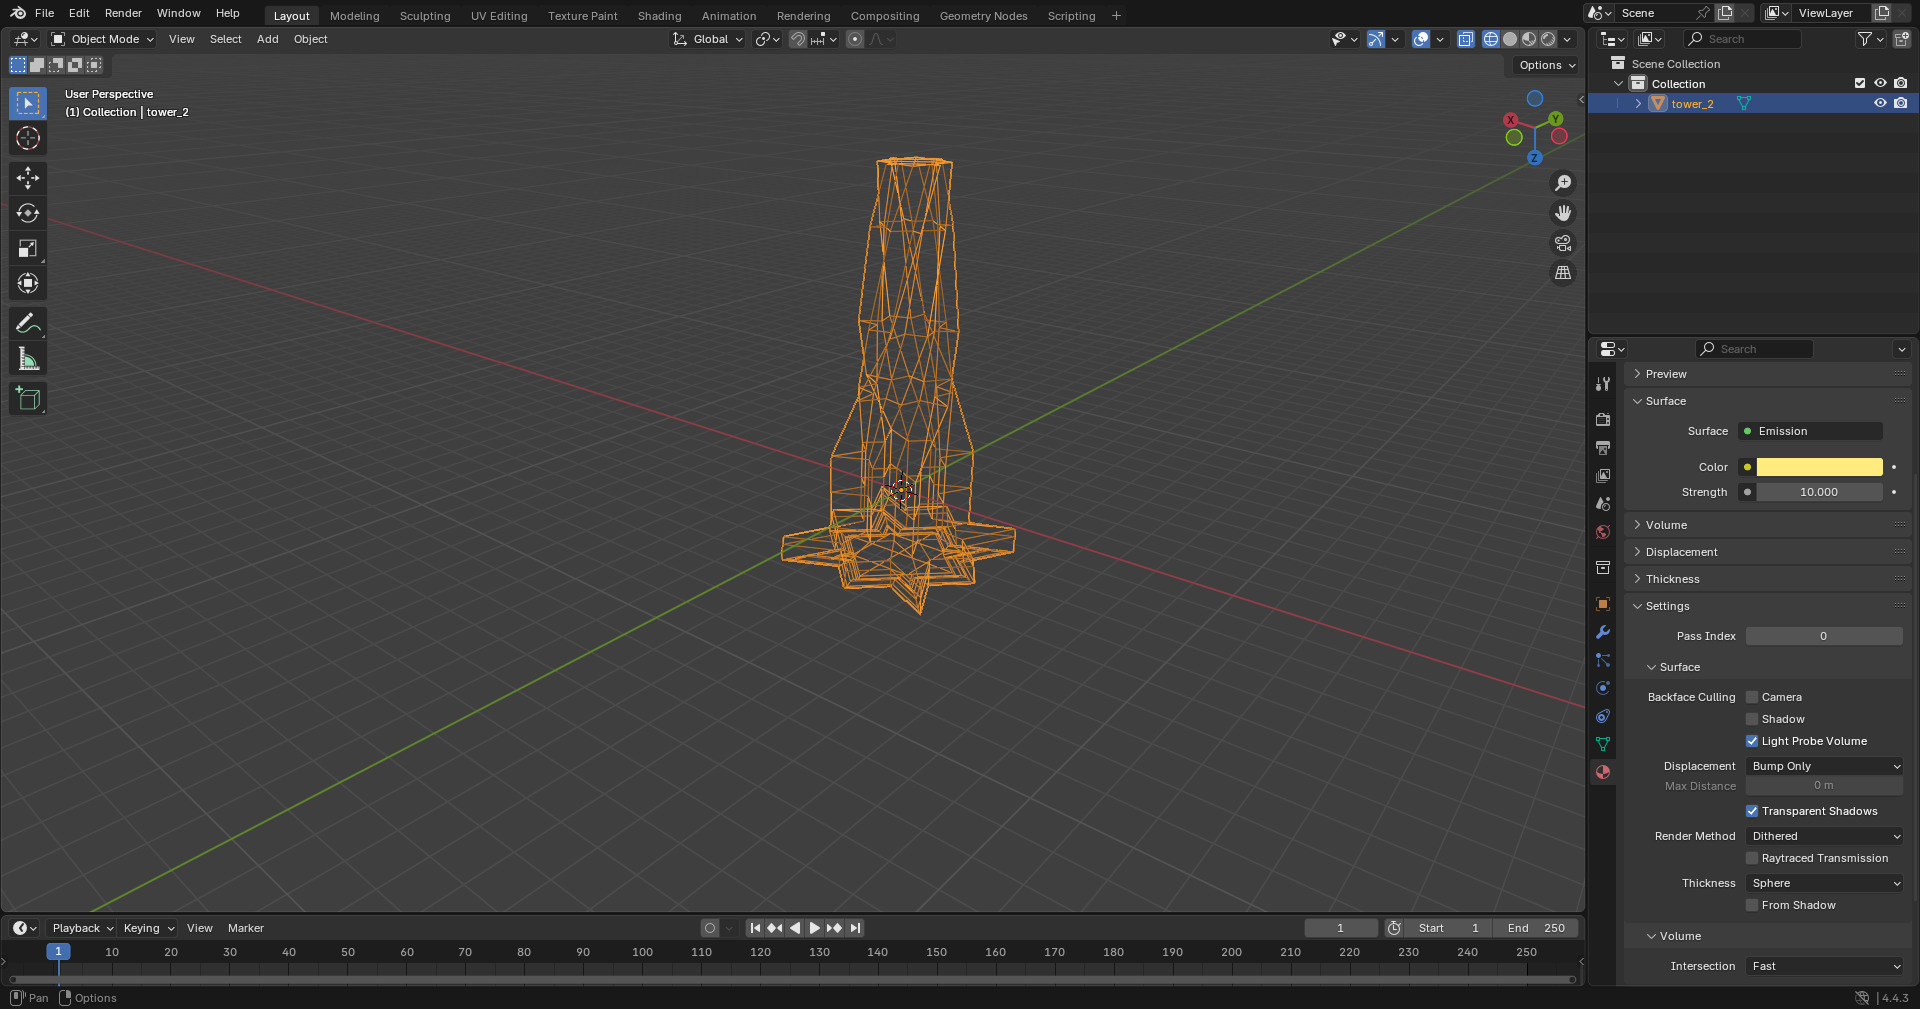The image size is (1920, 1009).
Task: Open the File menu
Action: 44,13
